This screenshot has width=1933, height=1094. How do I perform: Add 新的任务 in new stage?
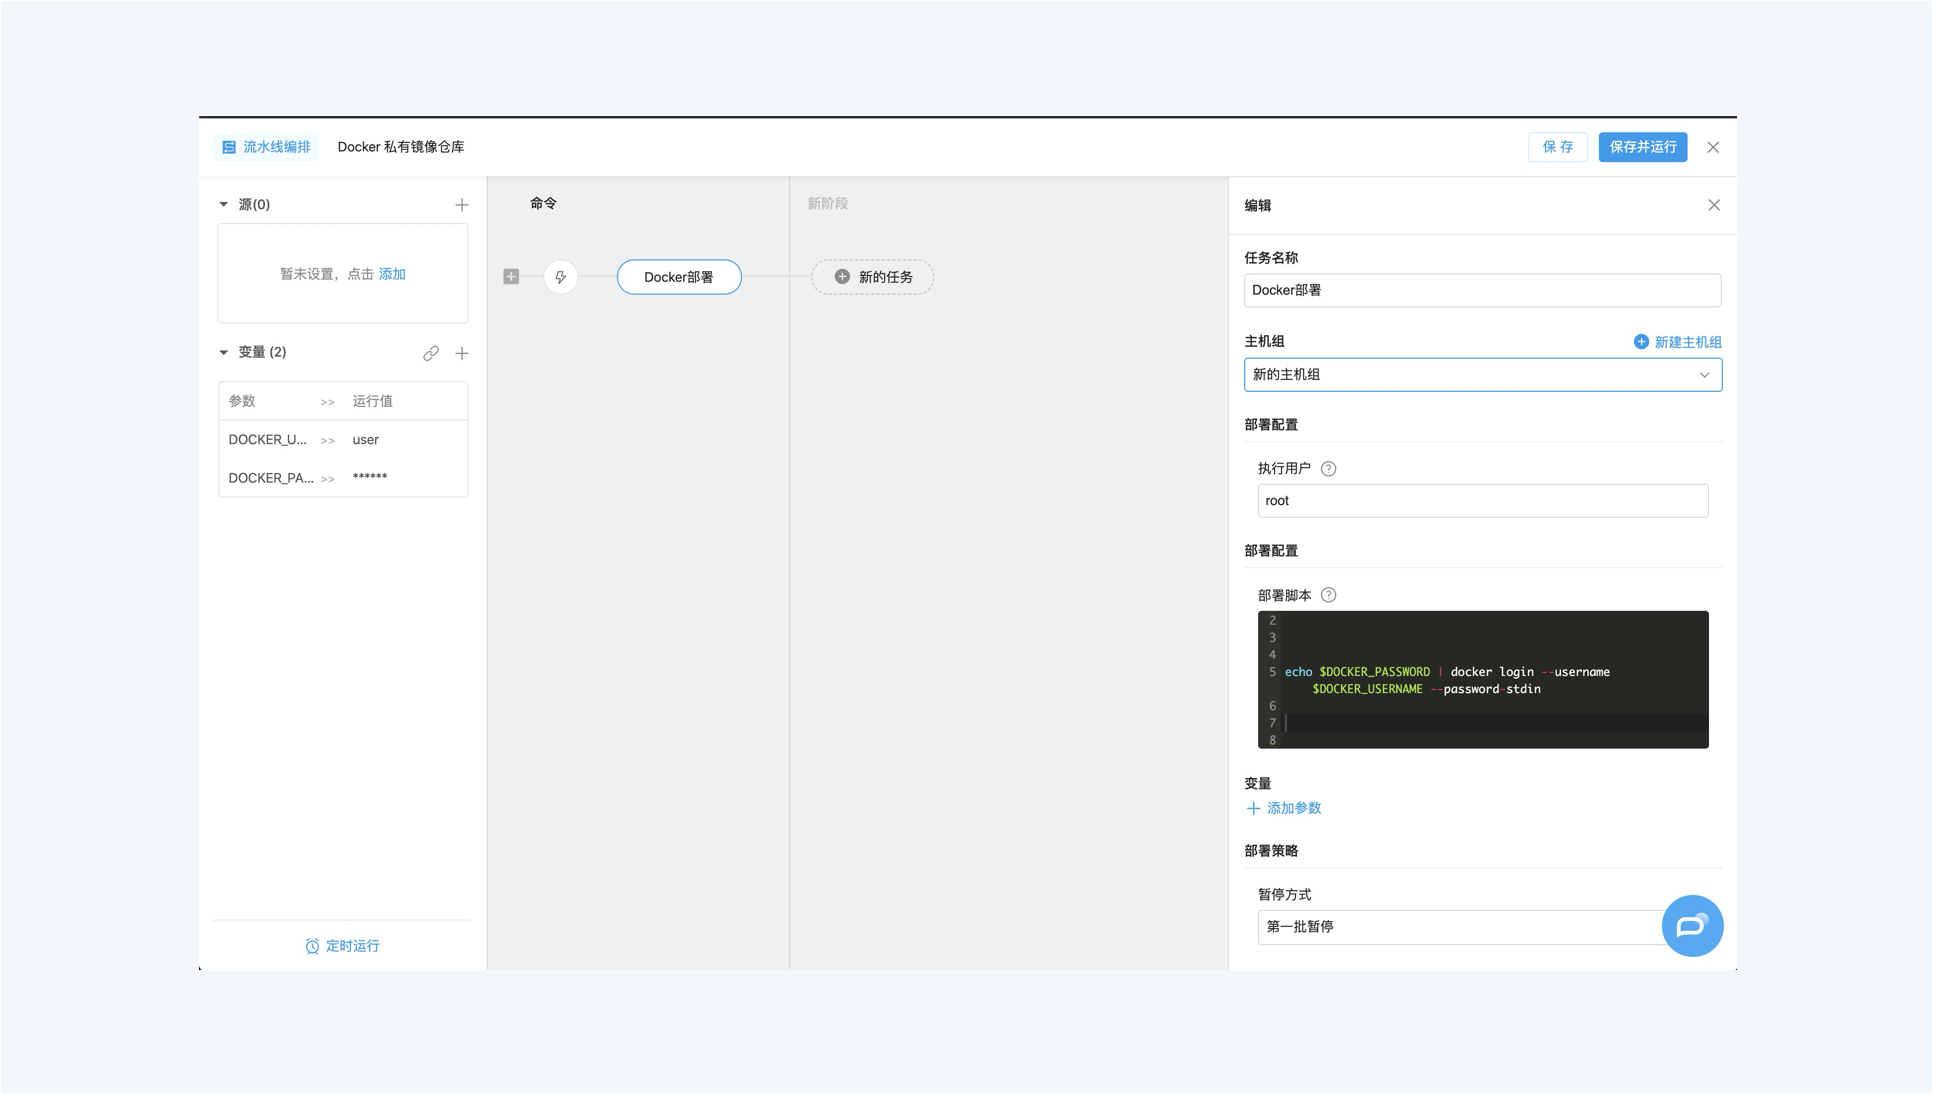(873, 277)
